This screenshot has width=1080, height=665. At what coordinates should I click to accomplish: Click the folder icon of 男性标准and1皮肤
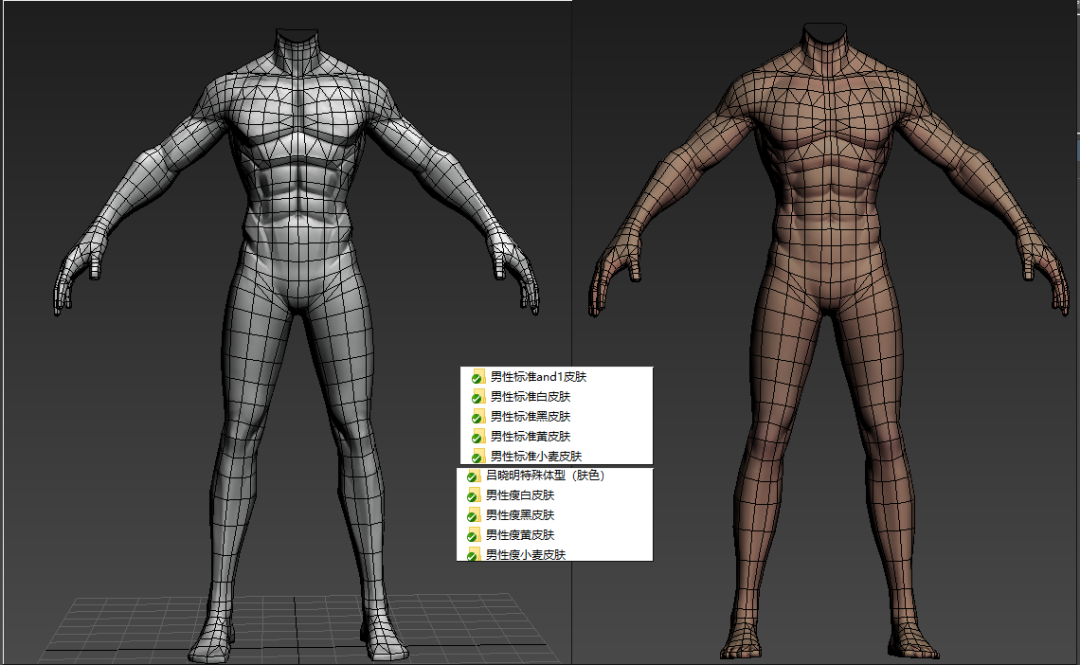click(x=478, y=377)
